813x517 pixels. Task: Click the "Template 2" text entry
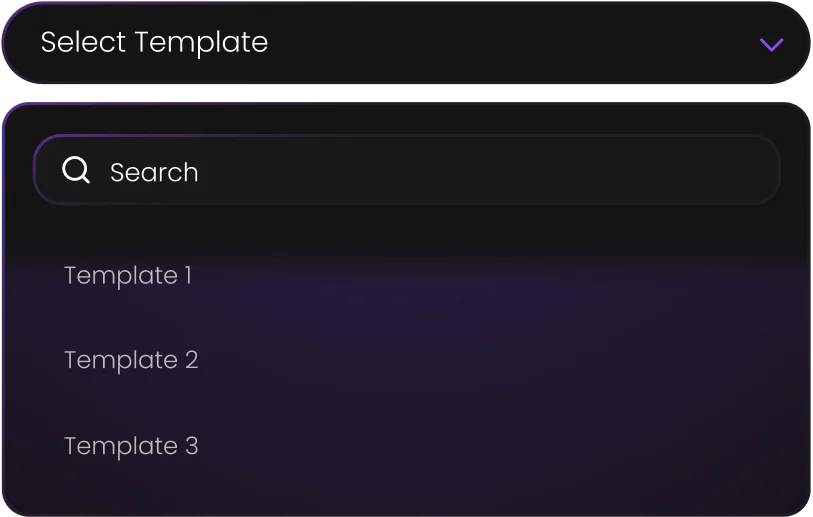click(x=131, y=360)
